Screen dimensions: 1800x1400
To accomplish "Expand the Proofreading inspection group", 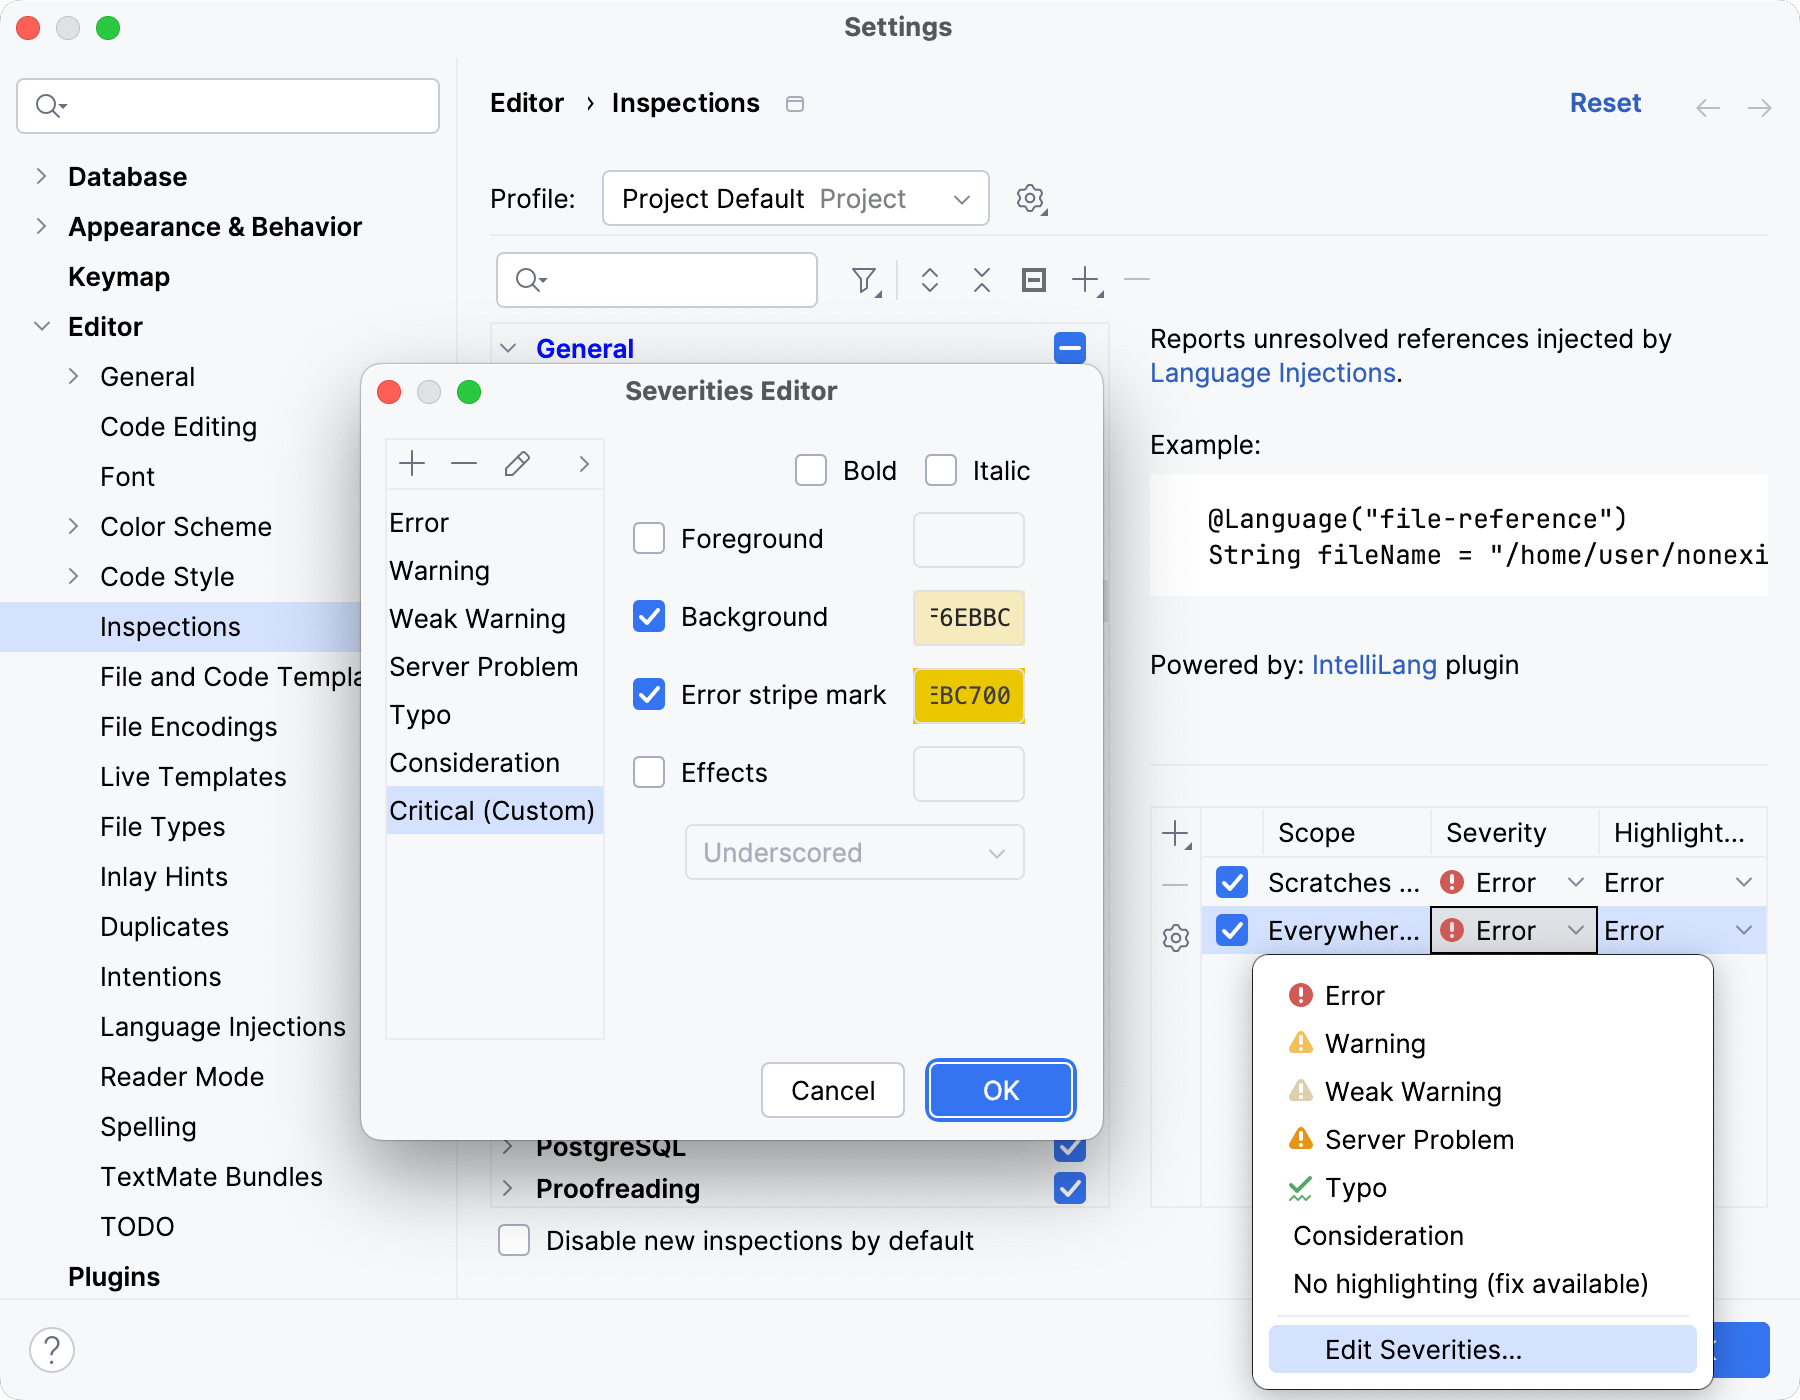I will 508,1188.
